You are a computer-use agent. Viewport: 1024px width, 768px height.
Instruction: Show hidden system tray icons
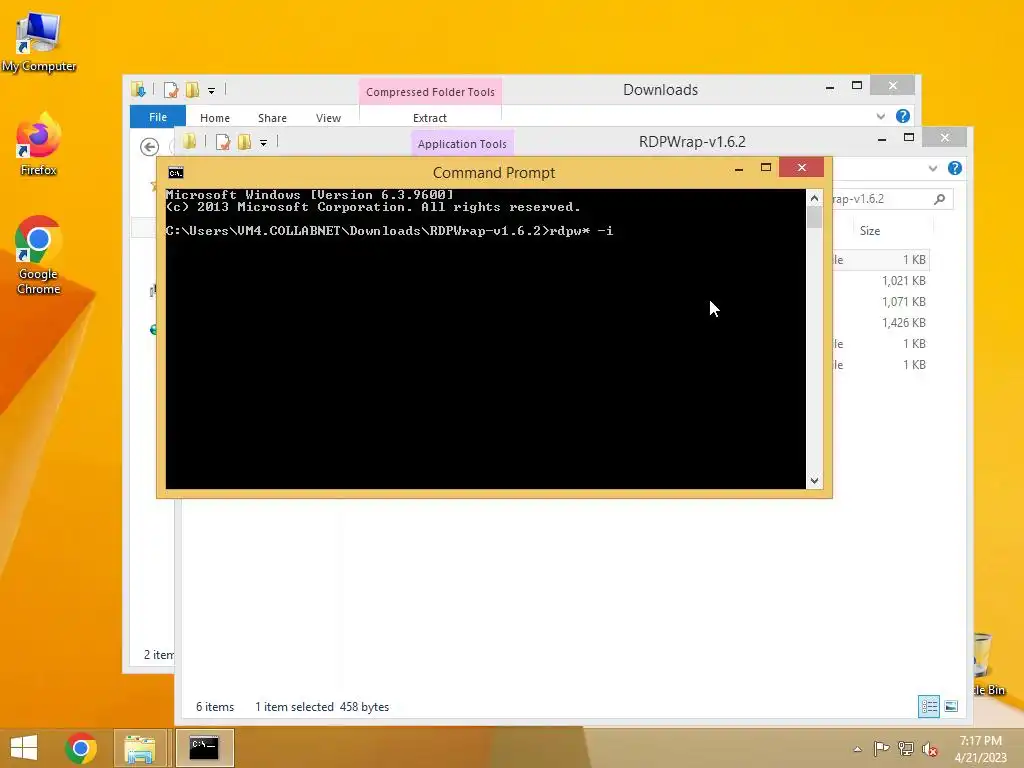coord(857,749)
